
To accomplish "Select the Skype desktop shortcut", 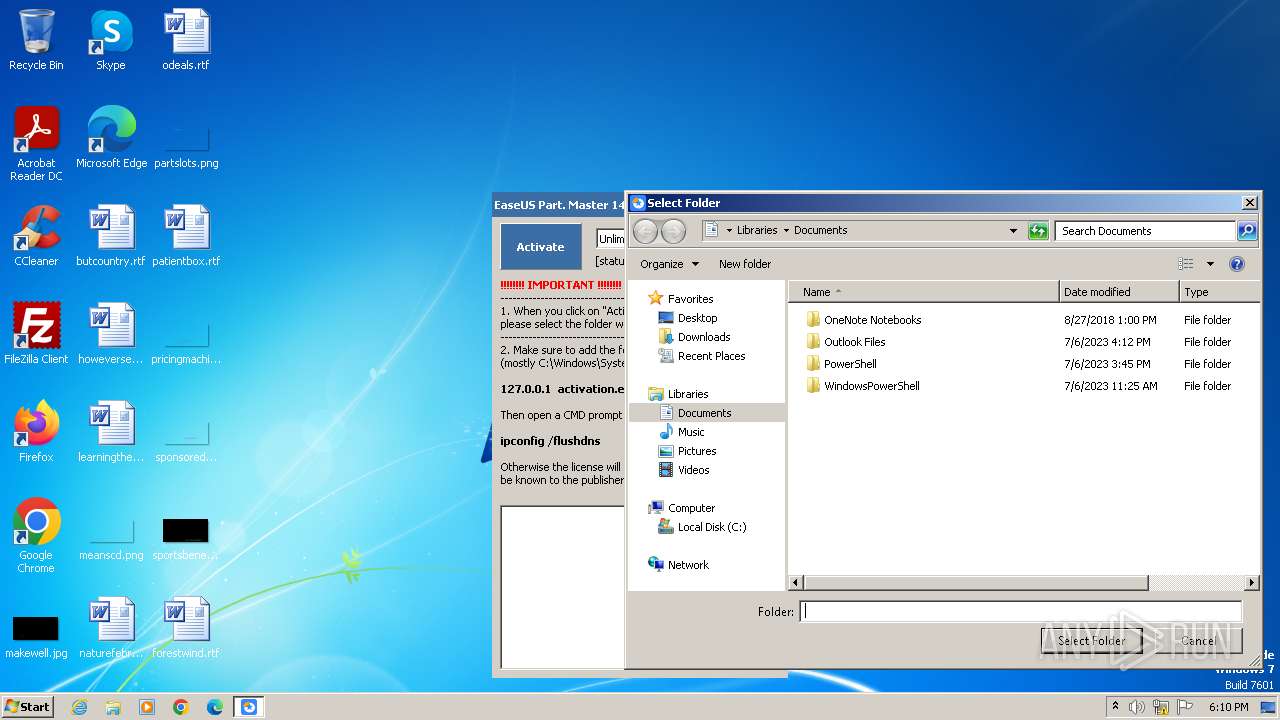I will point(110,40).
